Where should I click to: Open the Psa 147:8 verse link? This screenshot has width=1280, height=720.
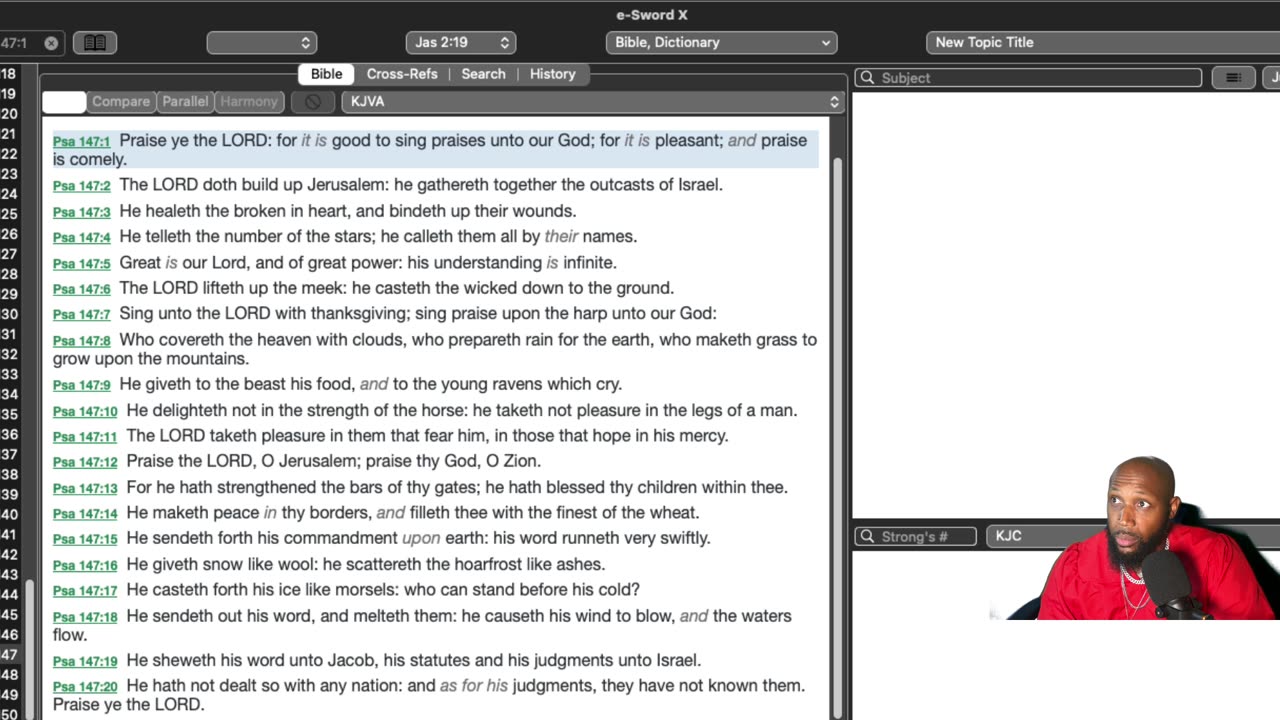(x=81, y=341)
